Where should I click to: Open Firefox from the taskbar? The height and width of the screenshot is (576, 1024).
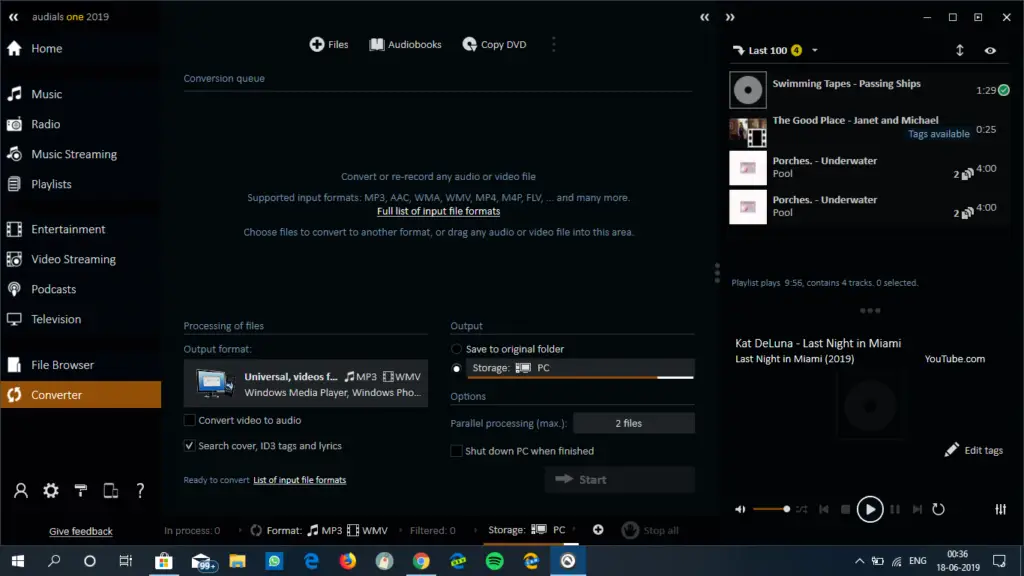coord(348,561)
